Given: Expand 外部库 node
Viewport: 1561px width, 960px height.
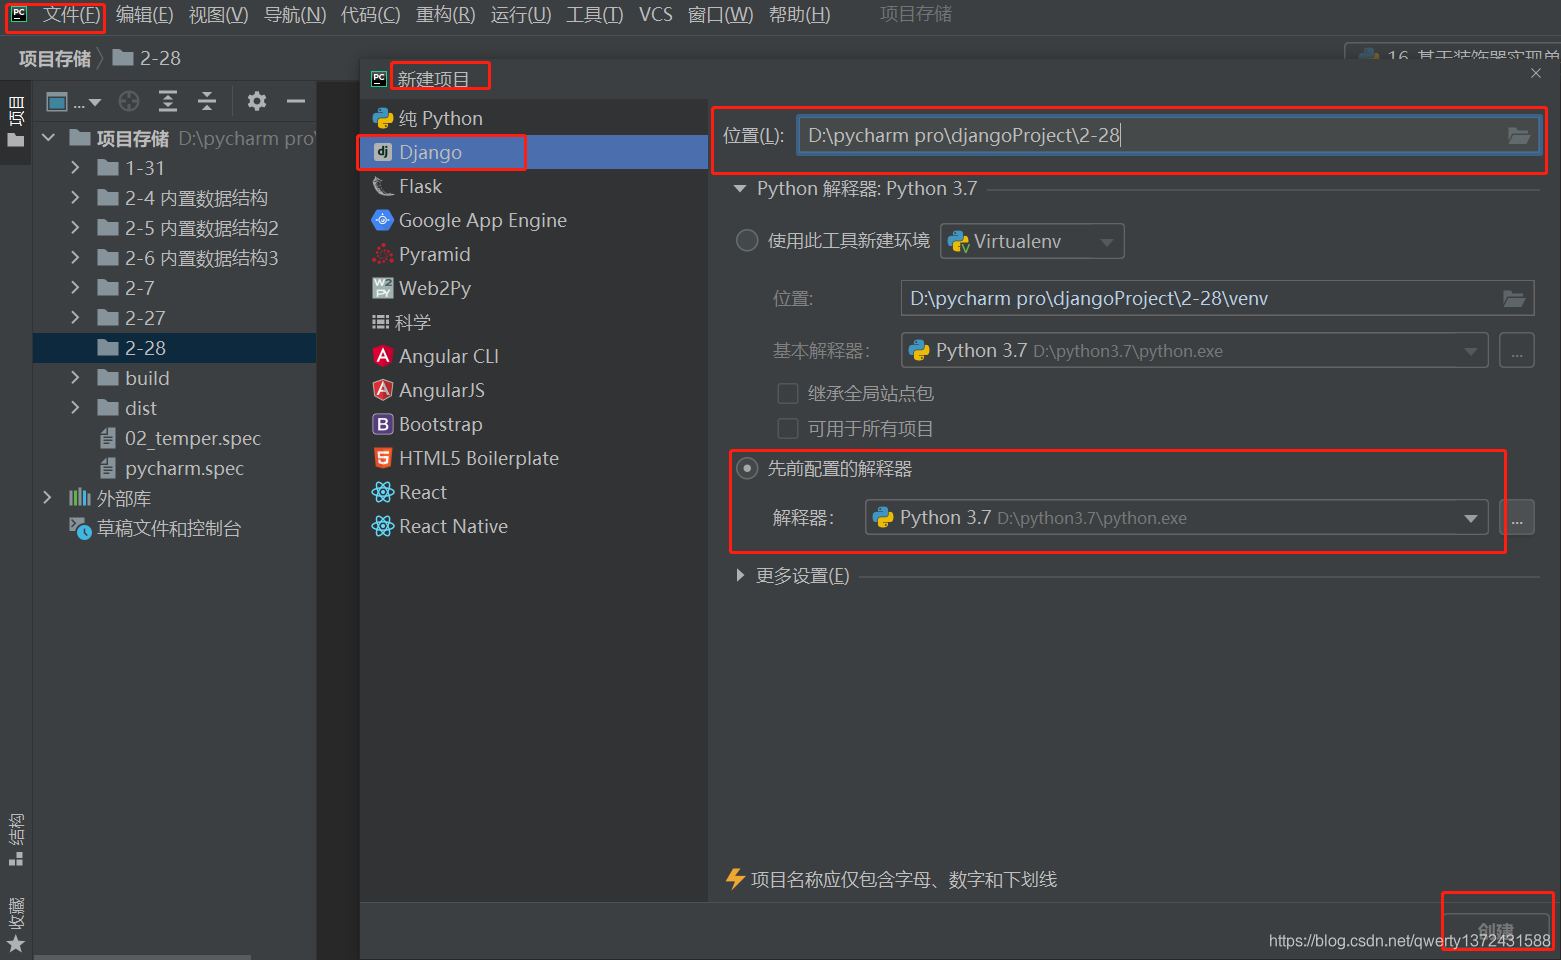Looking at the screenshot, I should tap(47, 498).
